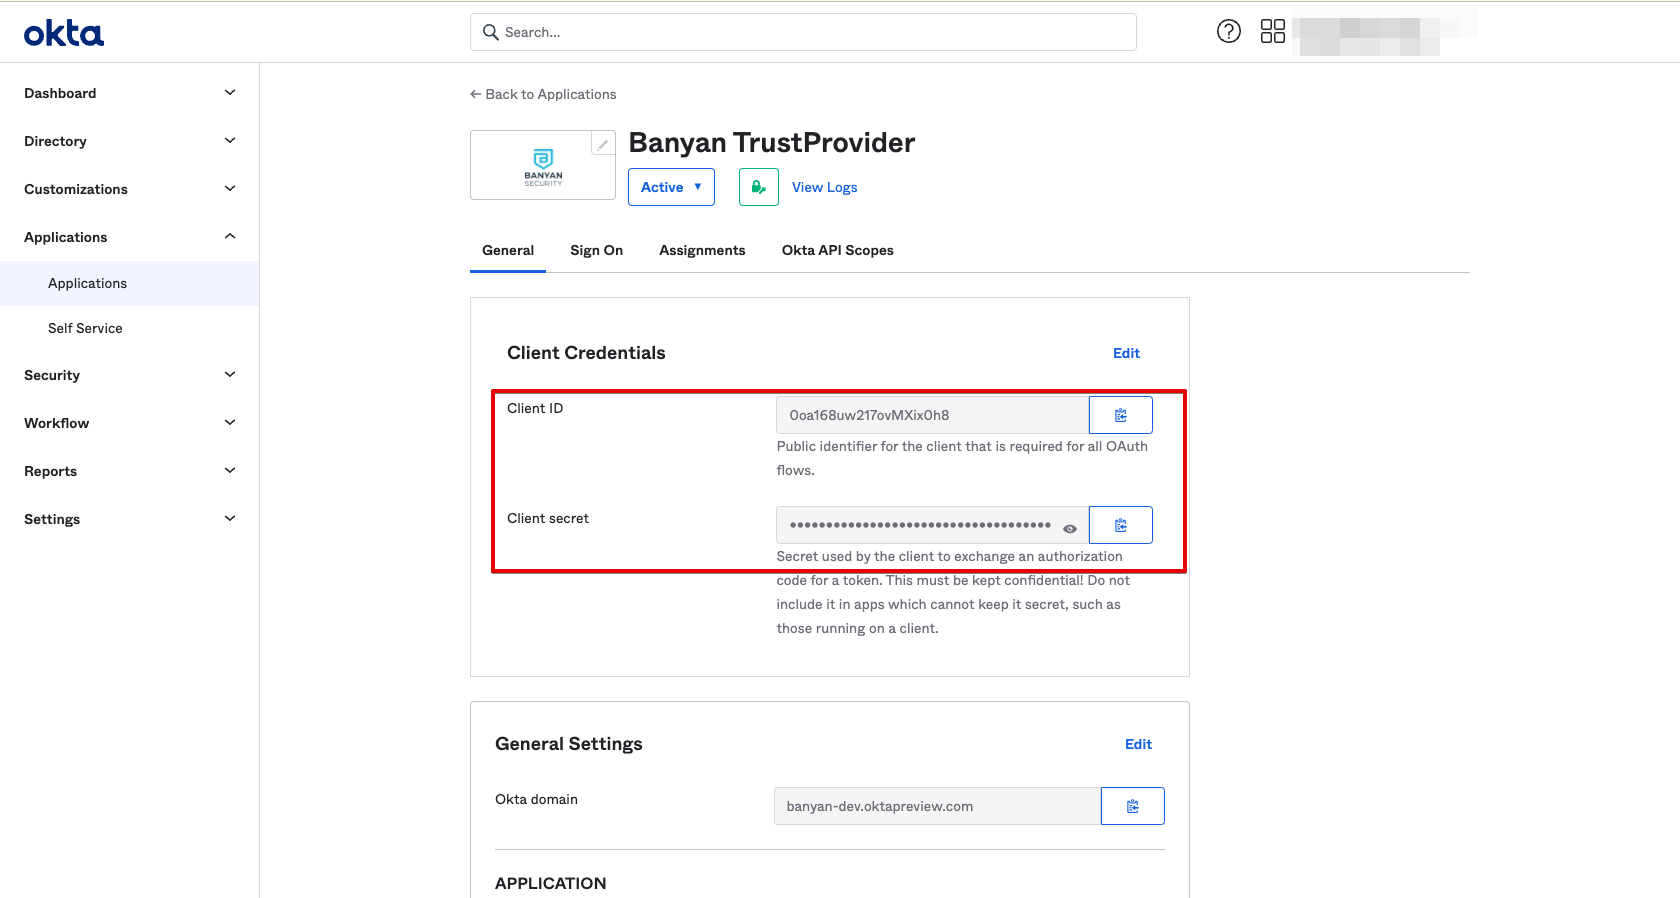Copy the Client secret to clipboard

(1120, 525)
